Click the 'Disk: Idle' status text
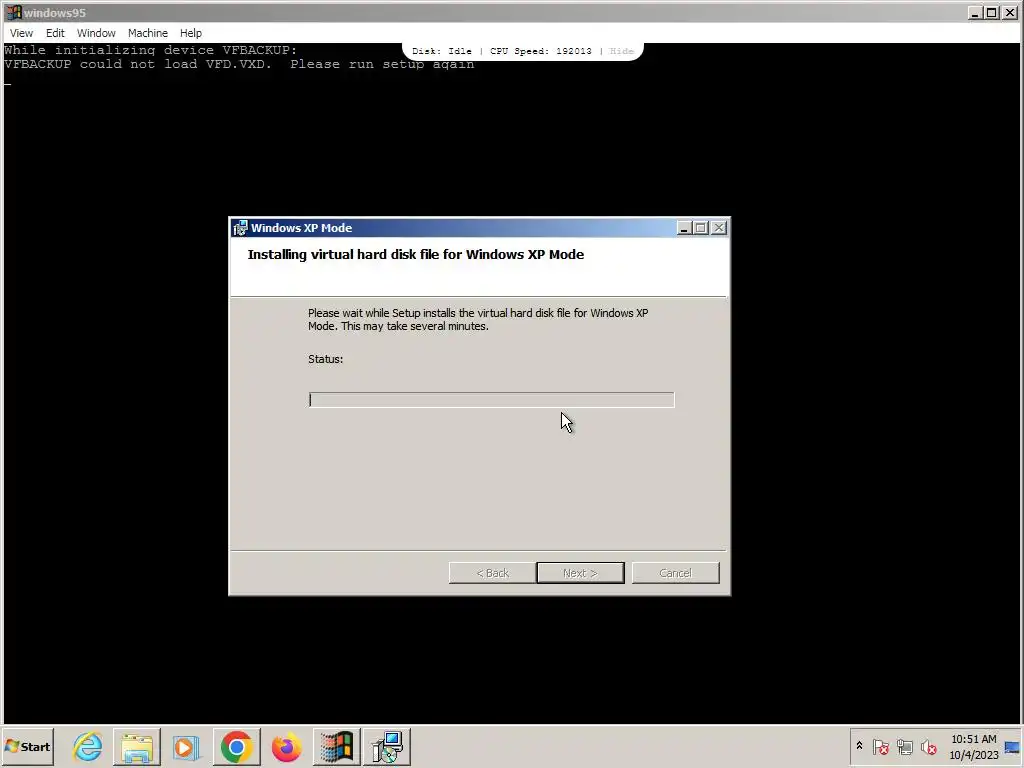This screenshot has width=1024, height=768. [441, 51]
